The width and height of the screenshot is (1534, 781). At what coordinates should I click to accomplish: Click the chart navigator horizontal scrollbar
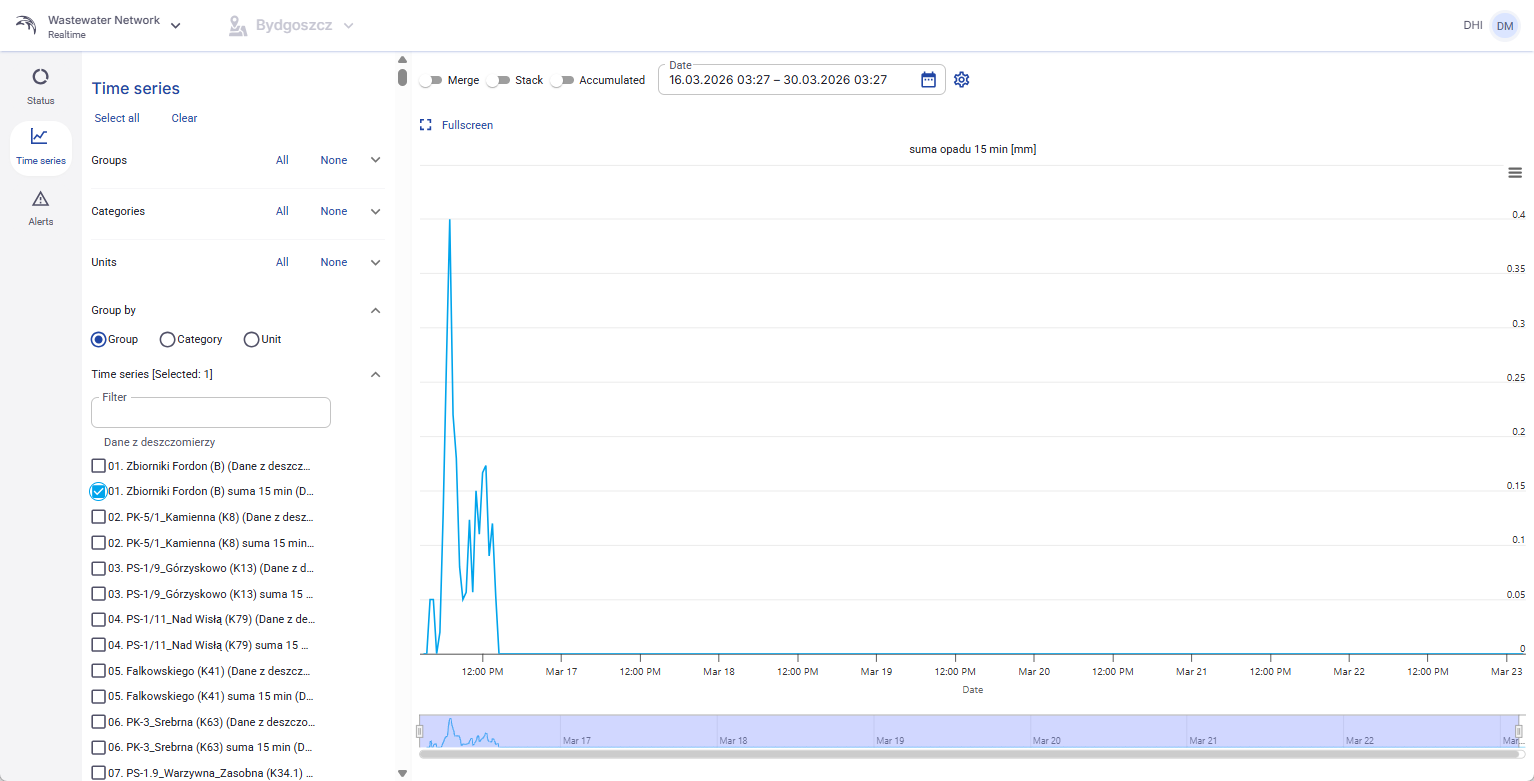[x=970, y=754]
